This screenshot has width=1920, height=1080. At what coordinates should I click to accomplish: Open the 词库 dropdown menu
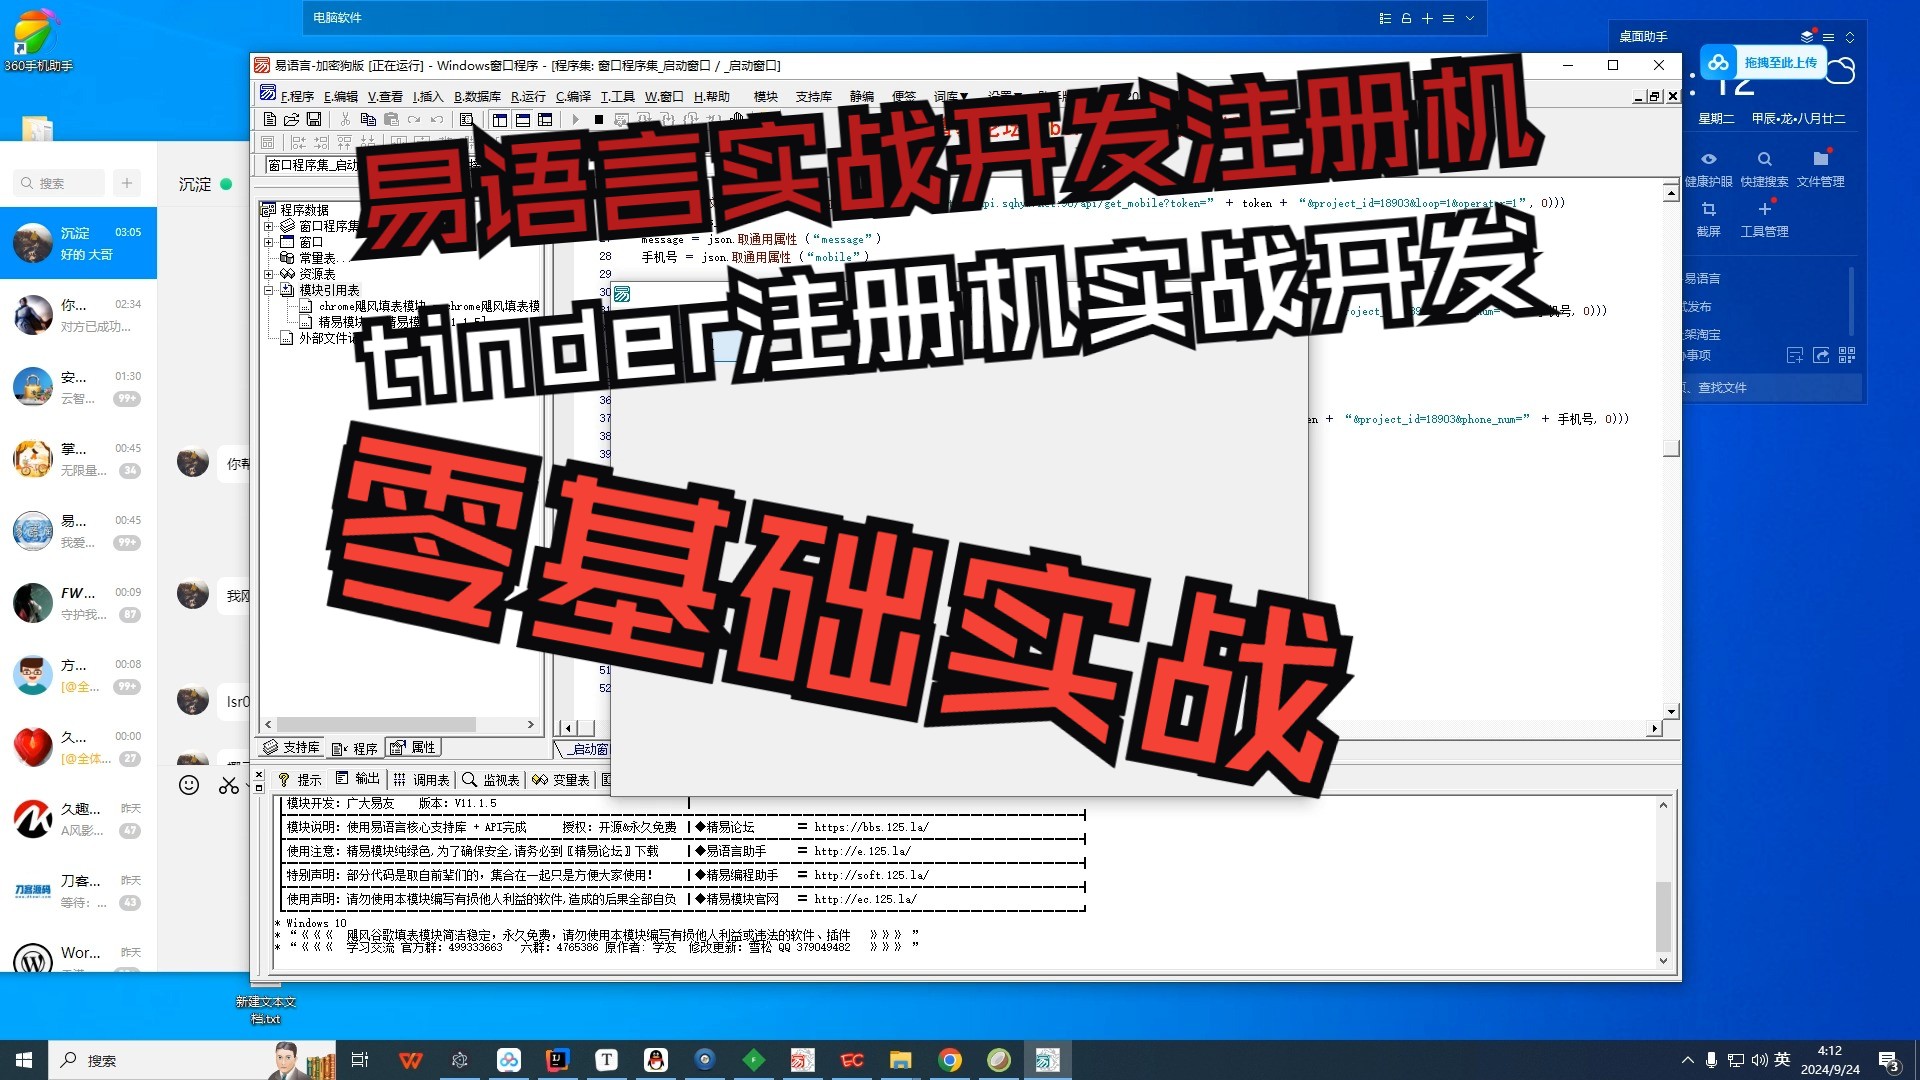click(x=950, y=96)
